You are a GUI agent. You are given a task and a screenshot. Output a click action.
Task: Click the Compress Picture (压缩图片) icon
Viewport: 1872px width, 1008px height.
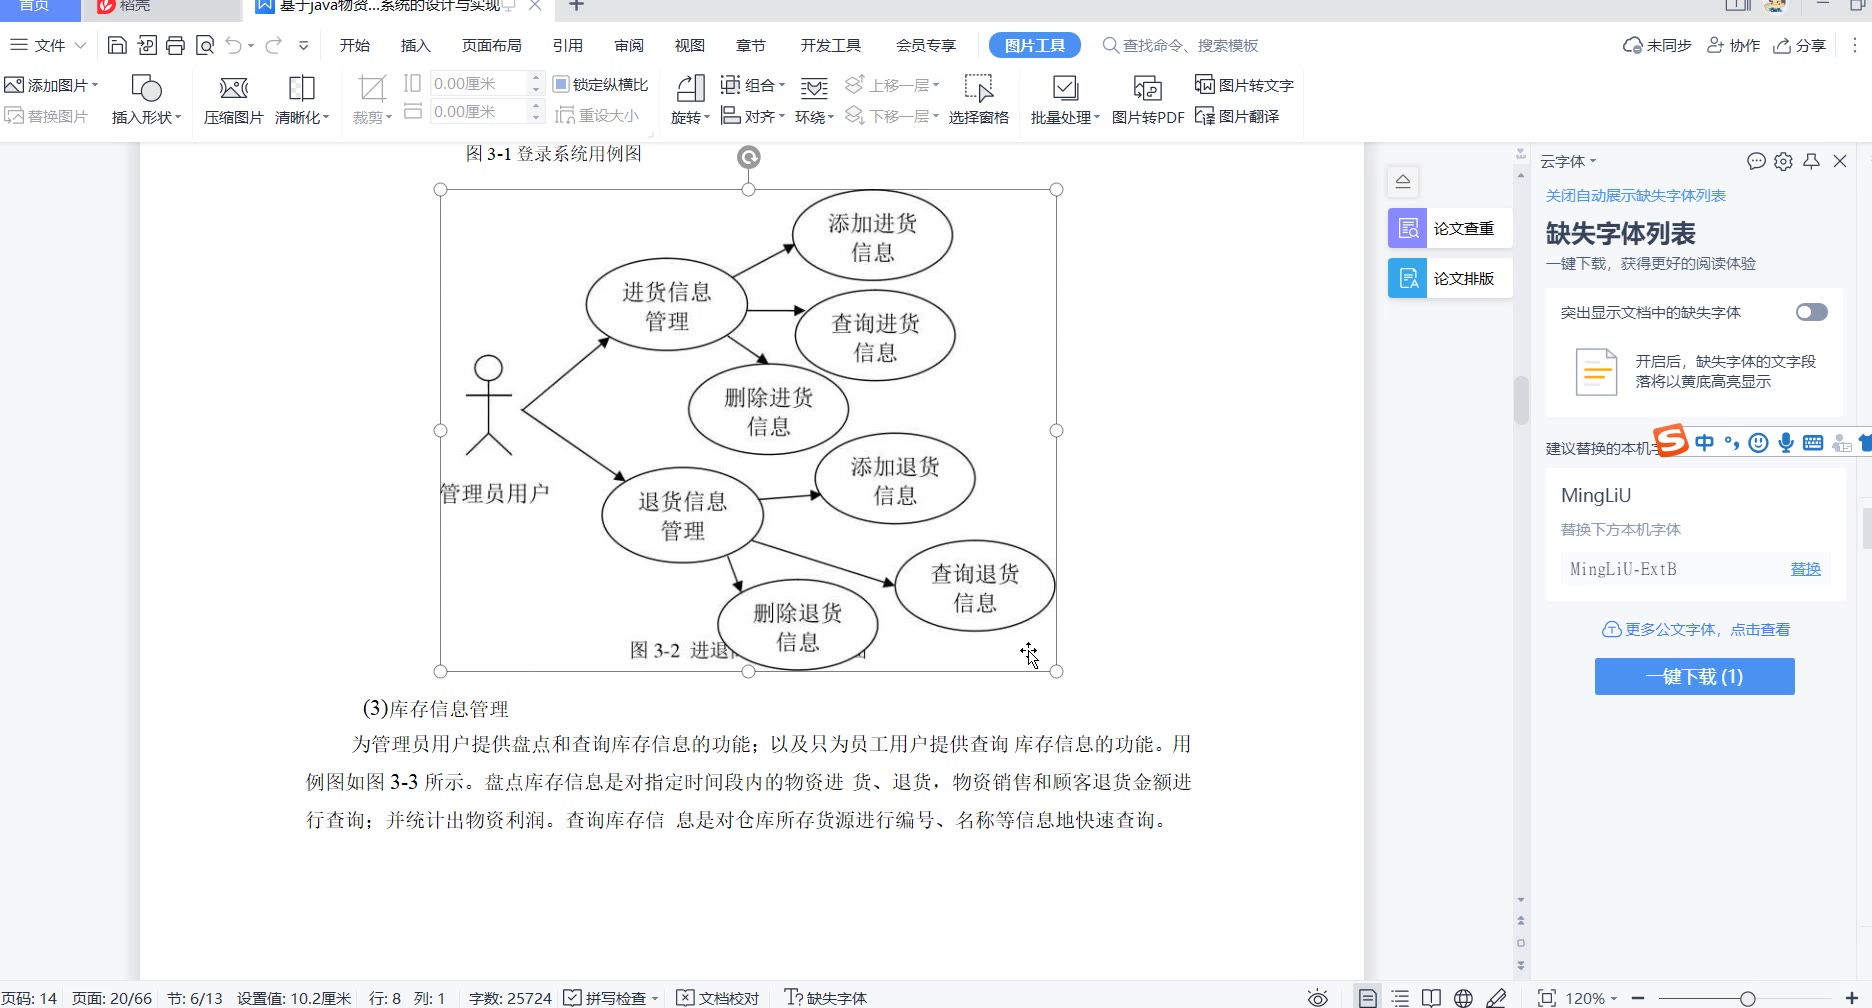click(233, 90)
